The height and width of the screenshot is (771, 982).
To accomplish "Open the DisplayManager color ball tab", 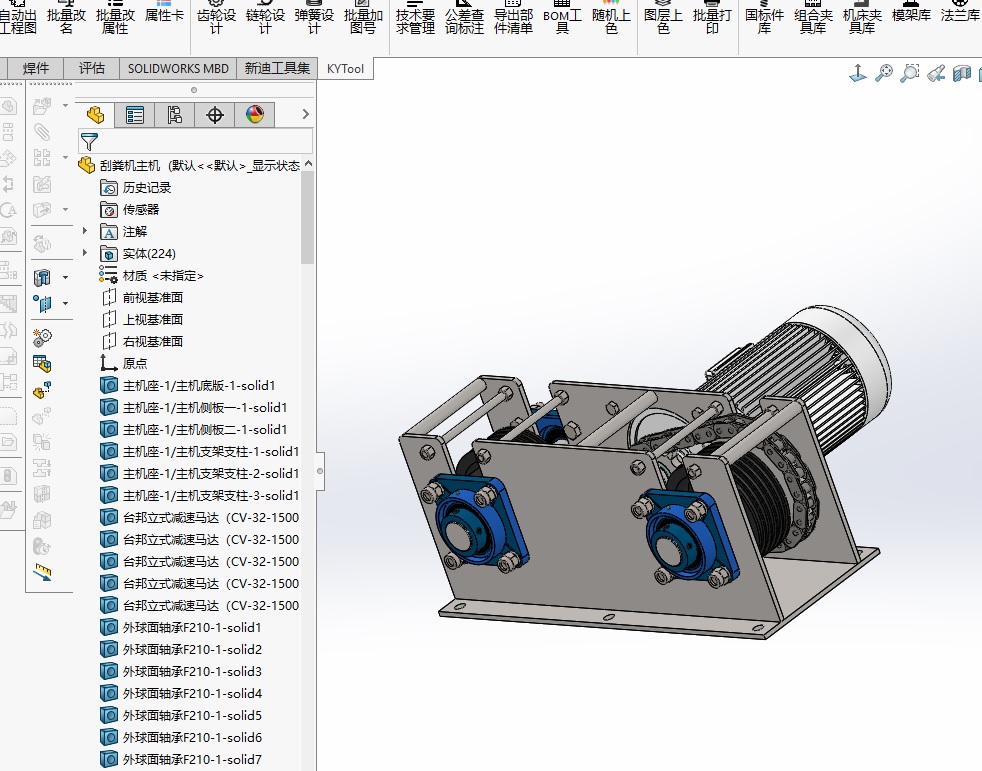I will pos(255,115).
